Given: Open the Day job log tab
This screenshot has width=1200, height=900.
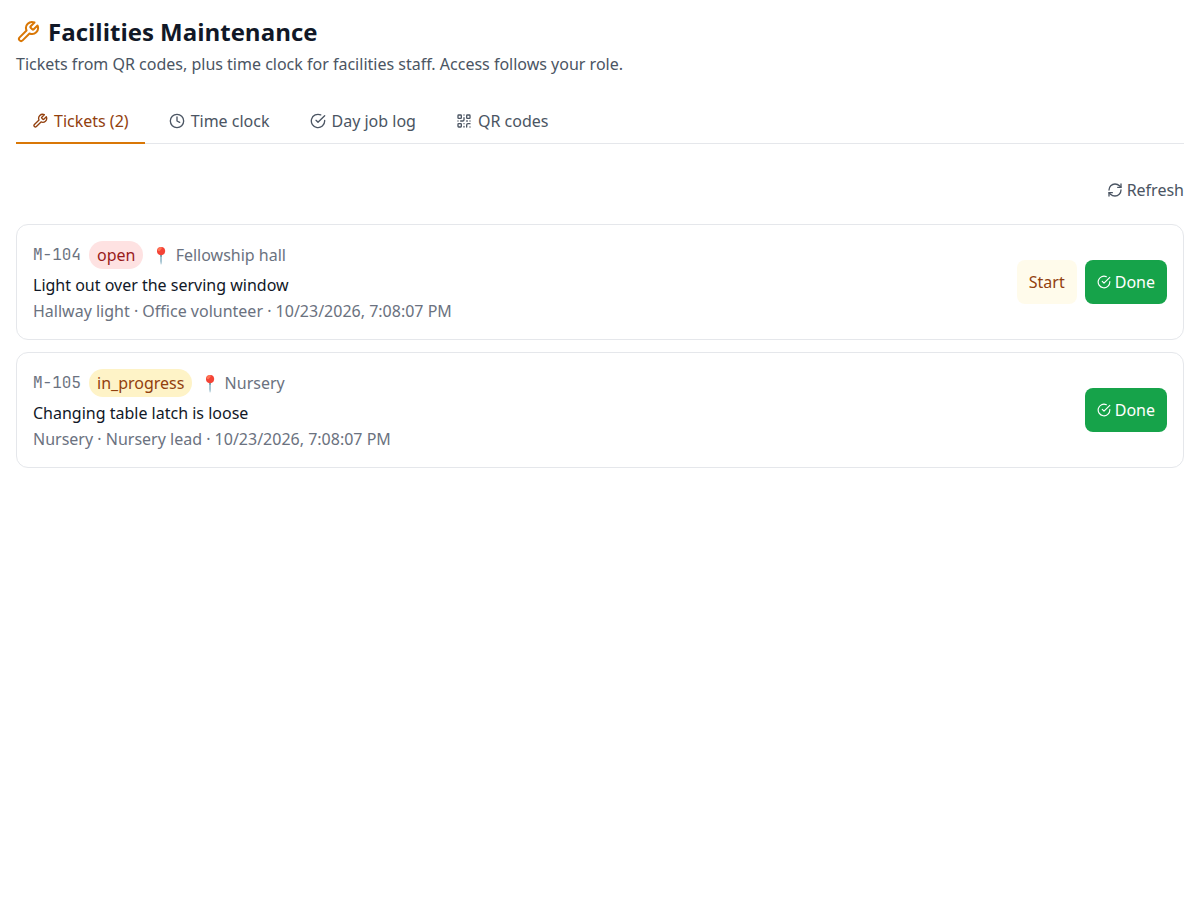Looking at the screenshot, I should click(363, 121).
